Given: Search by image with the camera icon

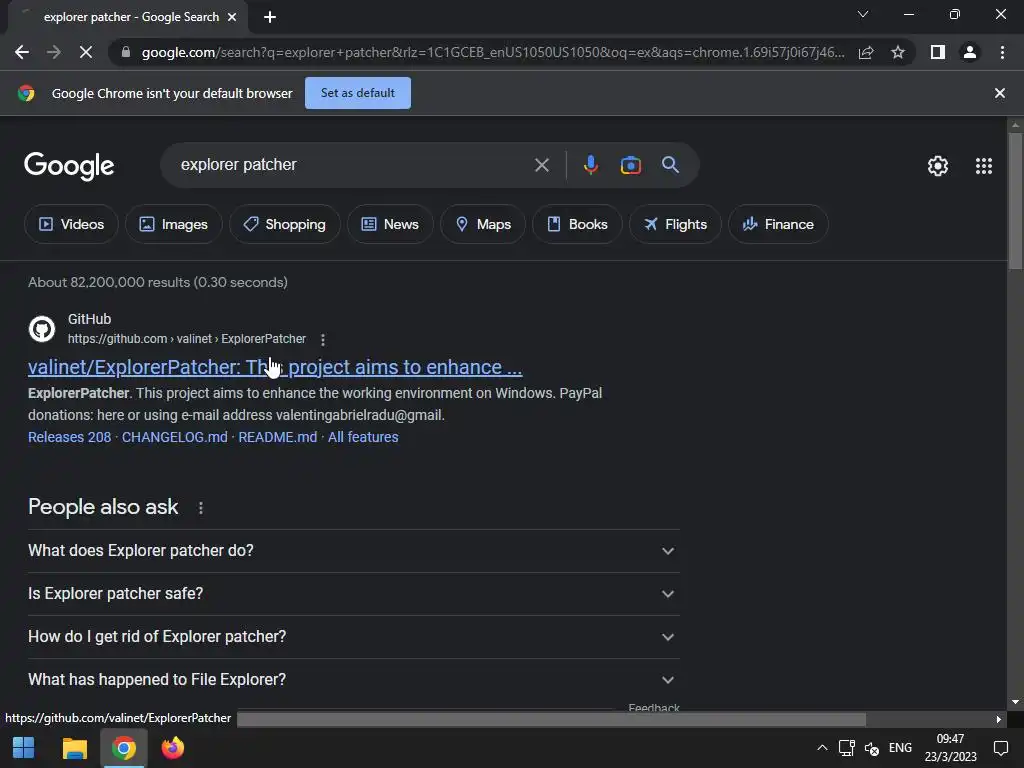Looking at the screenshot, I should tap(630, 165).
